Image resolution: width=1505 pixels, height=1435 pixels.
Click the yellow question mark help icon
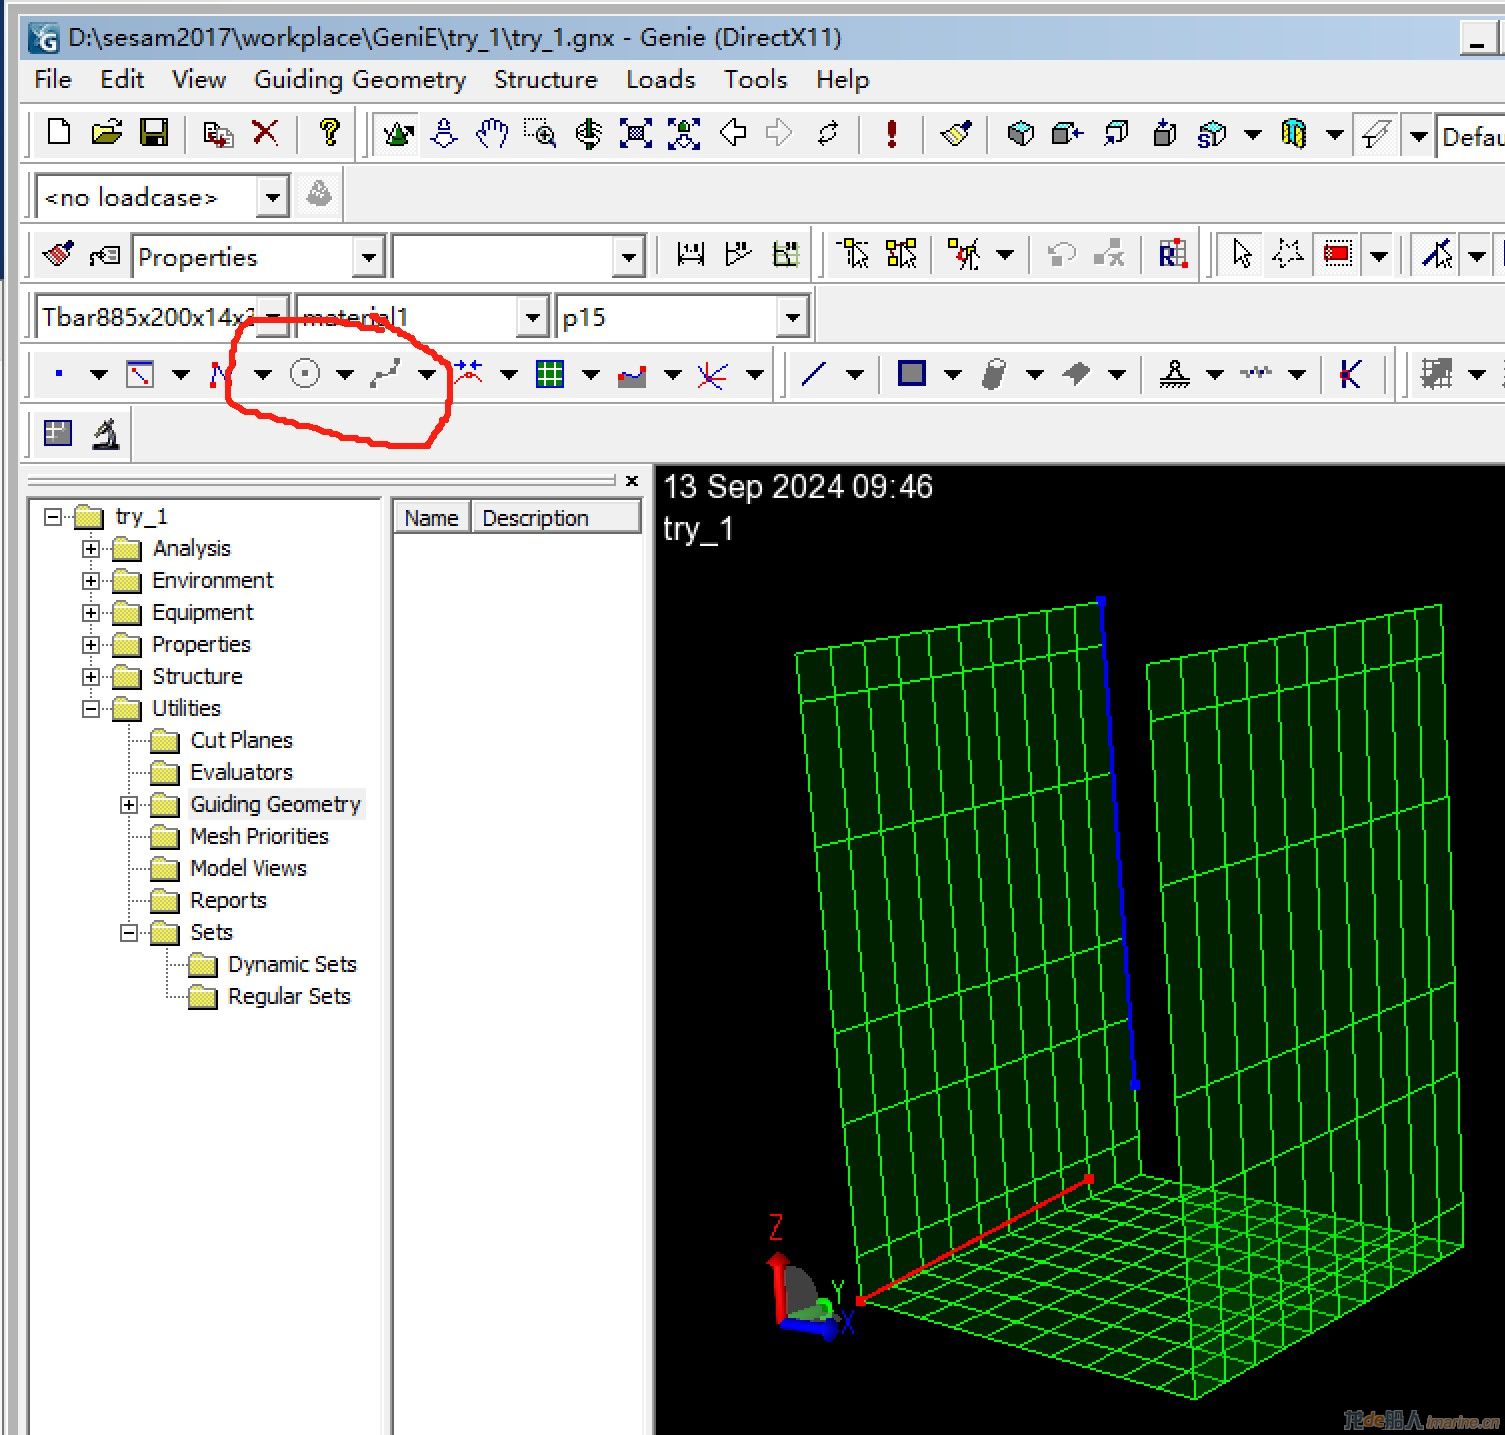[330, 132]
